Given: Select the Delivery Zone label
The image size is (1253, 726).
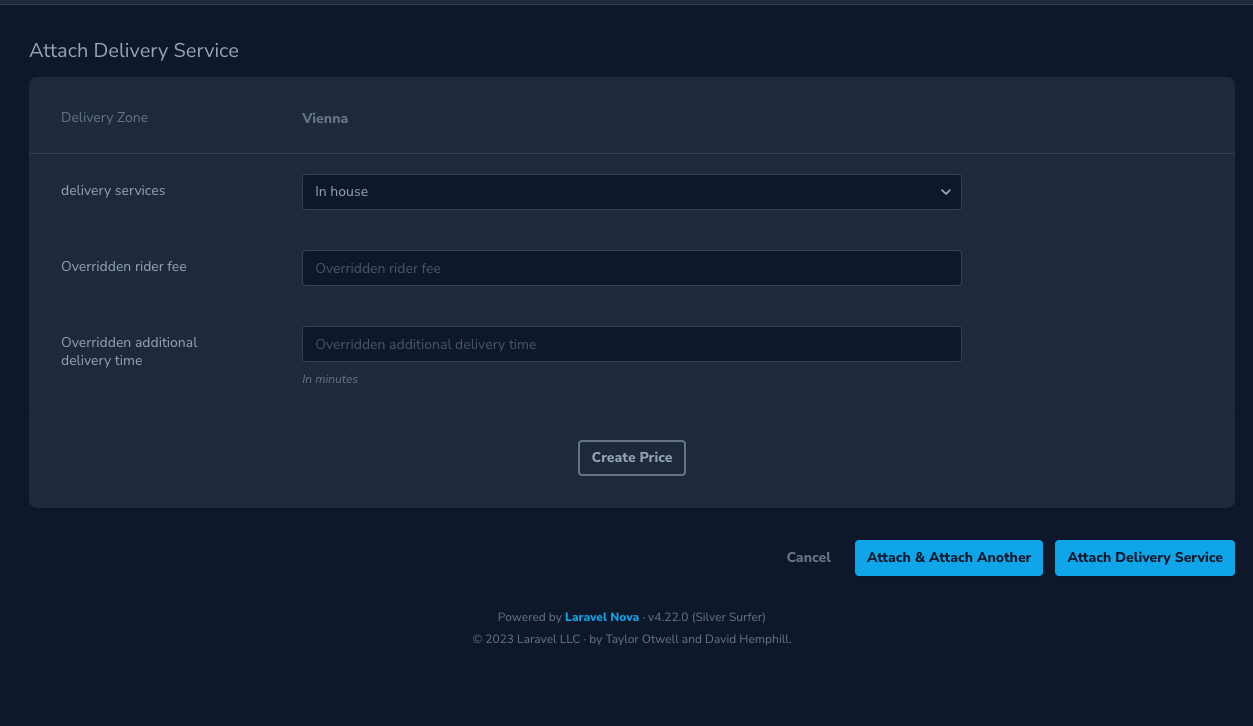Looking at the screenshot, I should pos(104,117).
